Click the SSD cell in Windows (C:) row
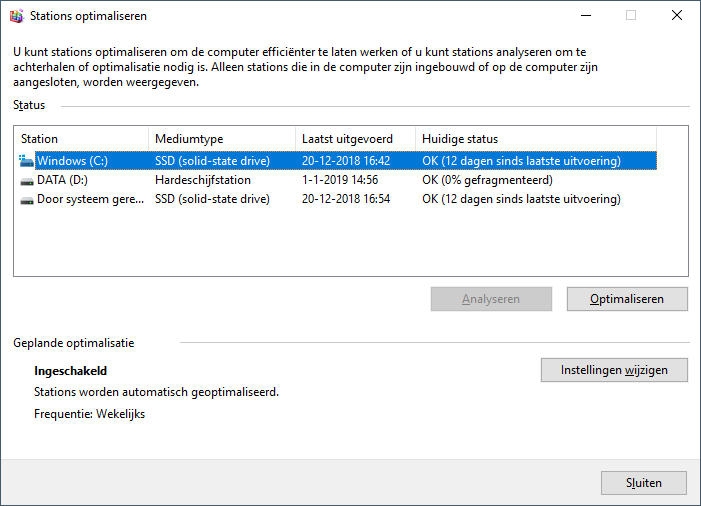The width and height of the screenshot is (701, 506). click(x=212, y=161)
